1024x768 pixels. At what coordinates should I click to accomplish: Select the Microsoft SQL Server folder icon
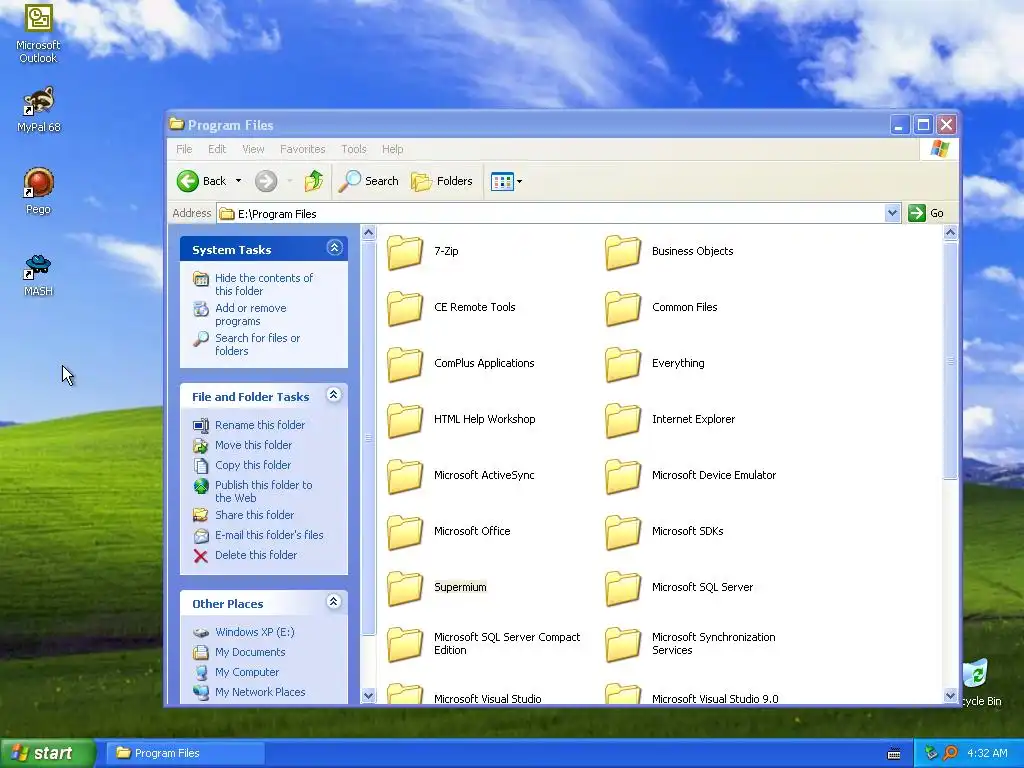[622, 588]
